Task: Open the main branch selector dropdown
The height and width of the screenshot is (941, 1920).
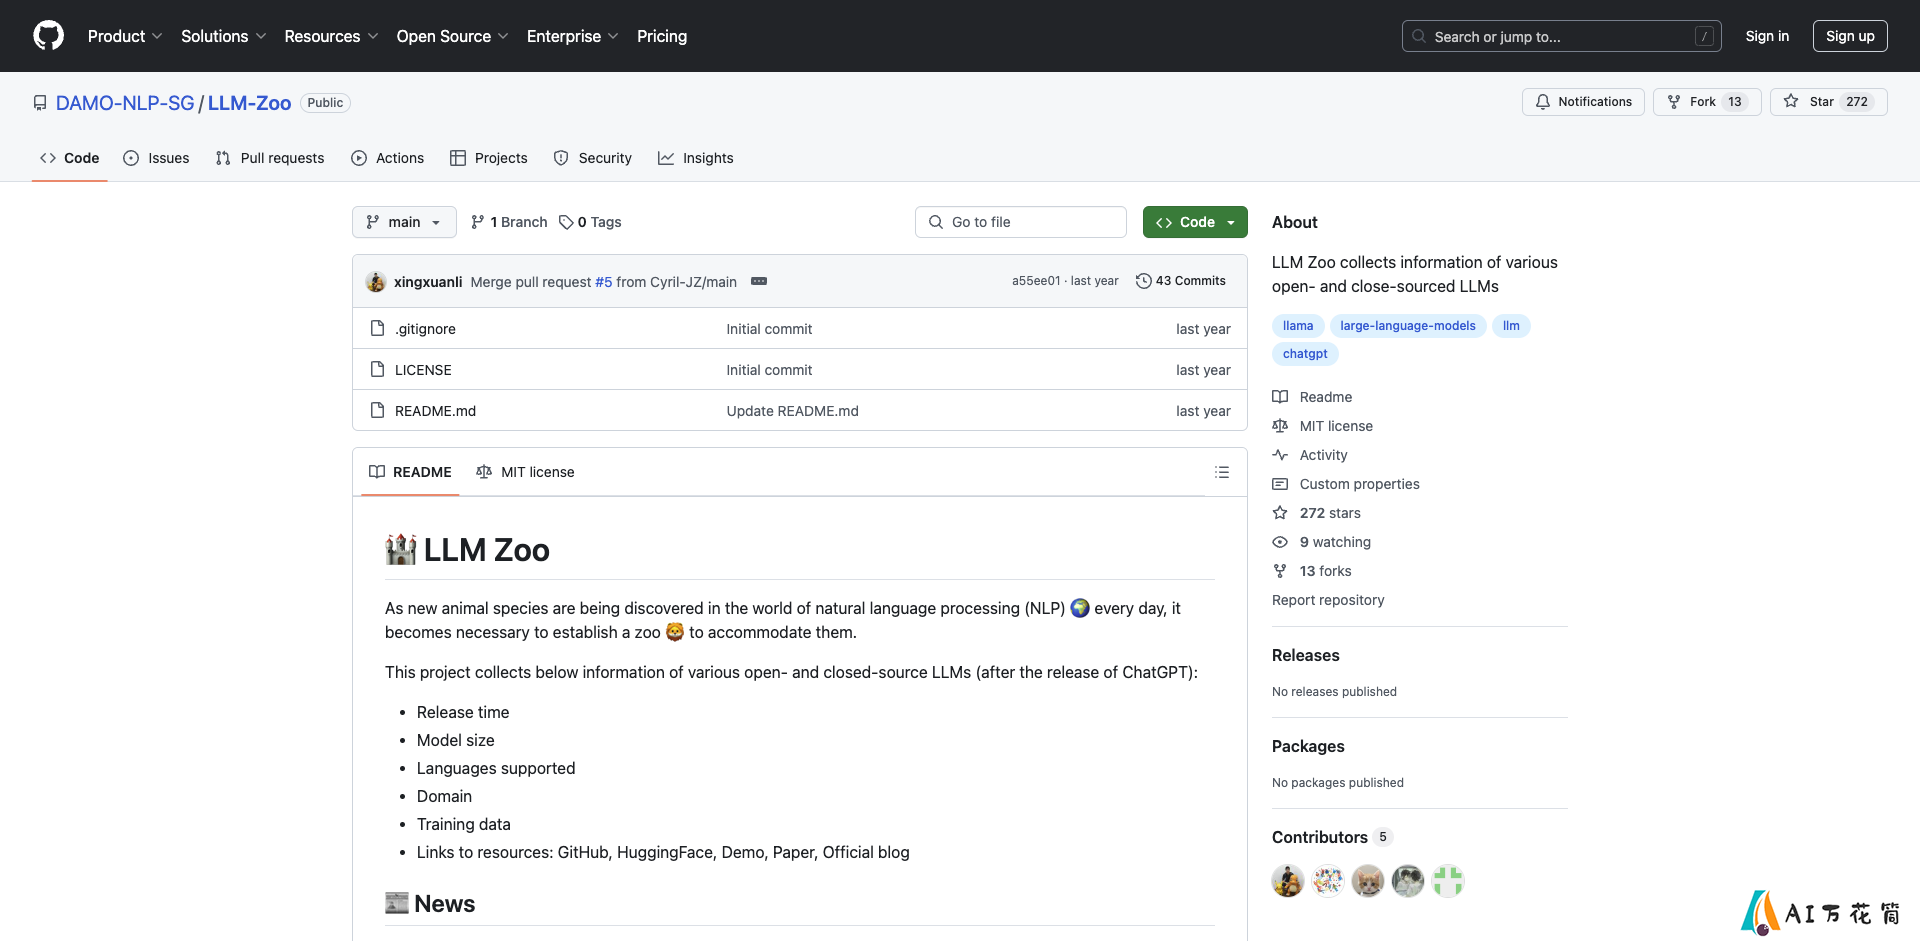Action: pyautogui.click(x=404, y=222)
